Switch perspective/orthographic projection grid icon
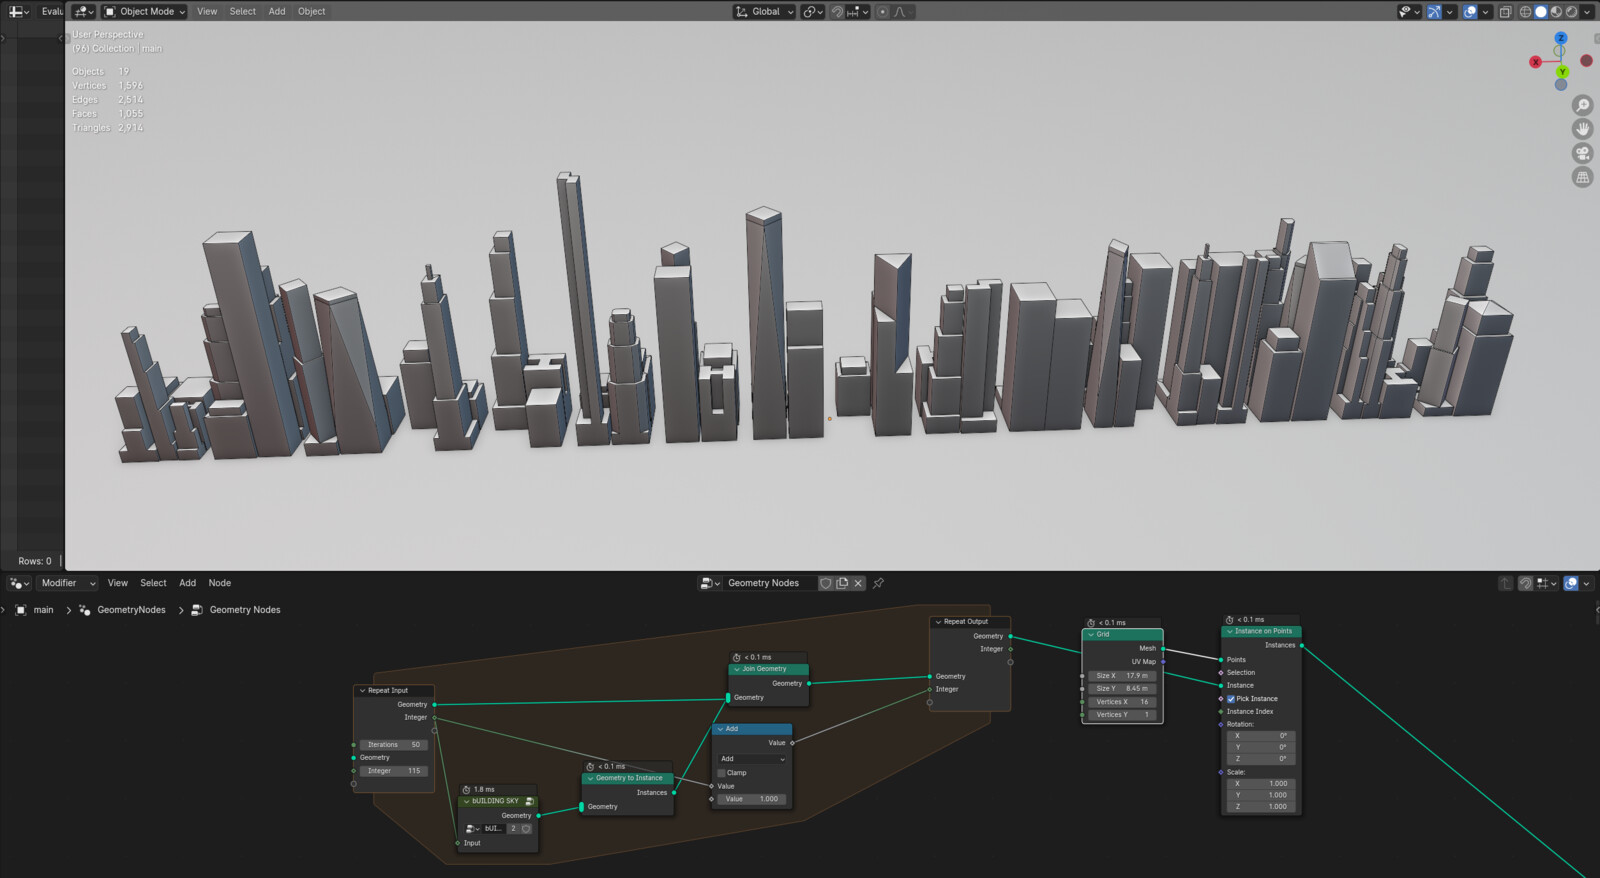The height and width of the screenshot is (878, 1600). click(x=1582, y=177)
